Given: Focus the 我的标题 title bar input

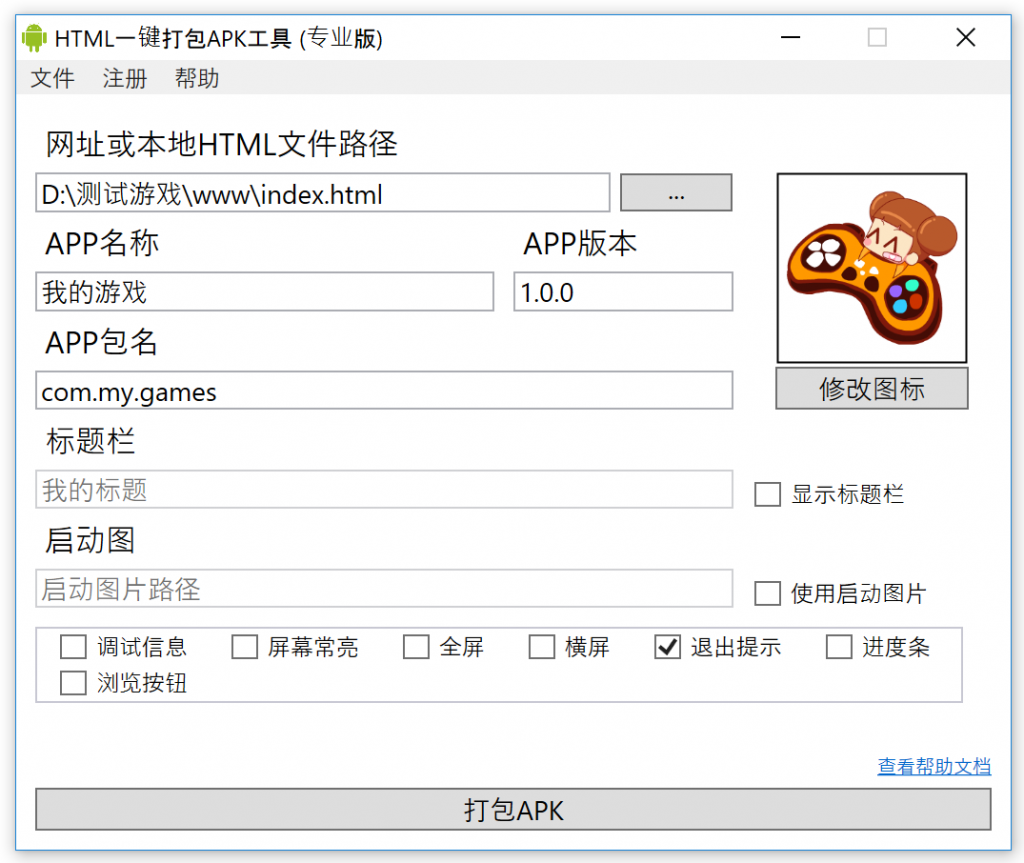Looking at the screenshot, I should pos(384,489).
